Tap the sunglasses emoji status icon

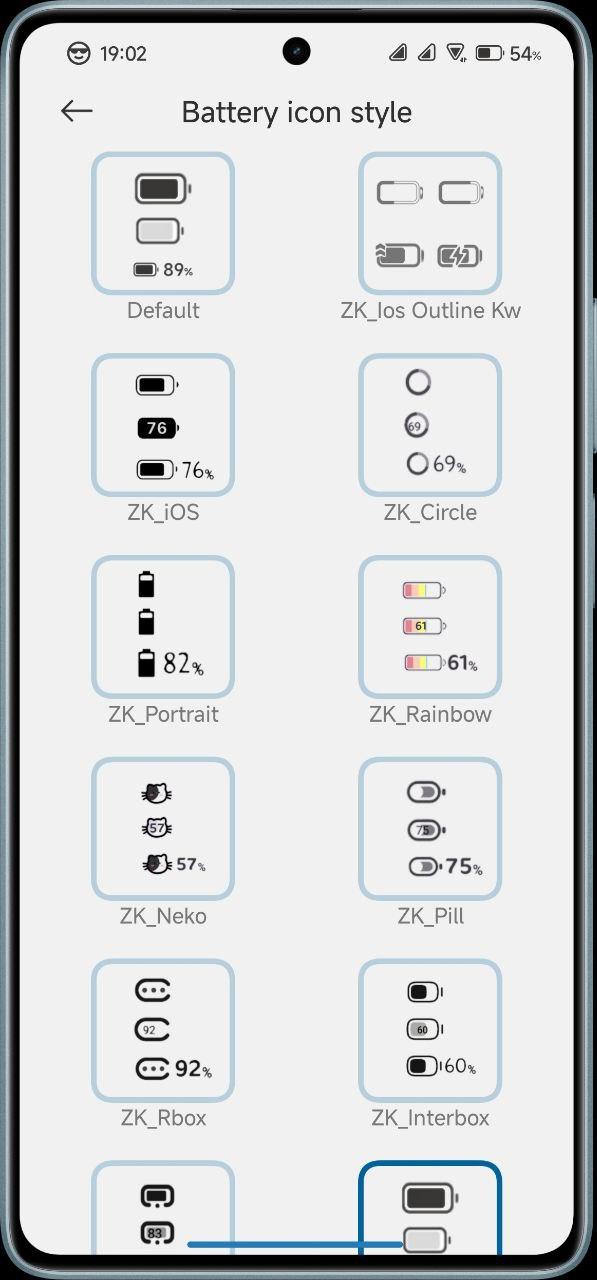tap(78, 53)
